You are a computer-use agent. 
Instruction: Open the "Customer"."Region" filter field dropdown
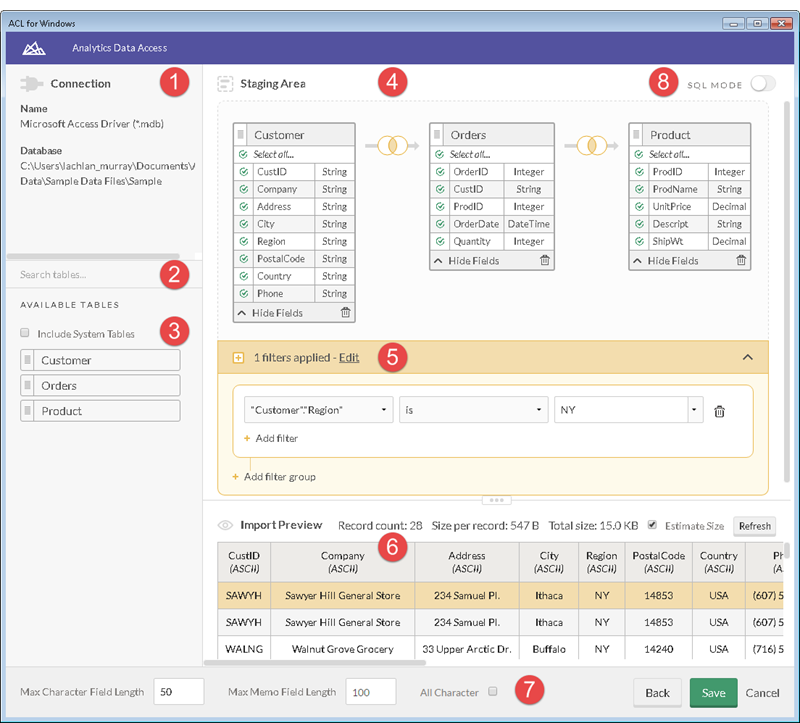coord(318,410)
